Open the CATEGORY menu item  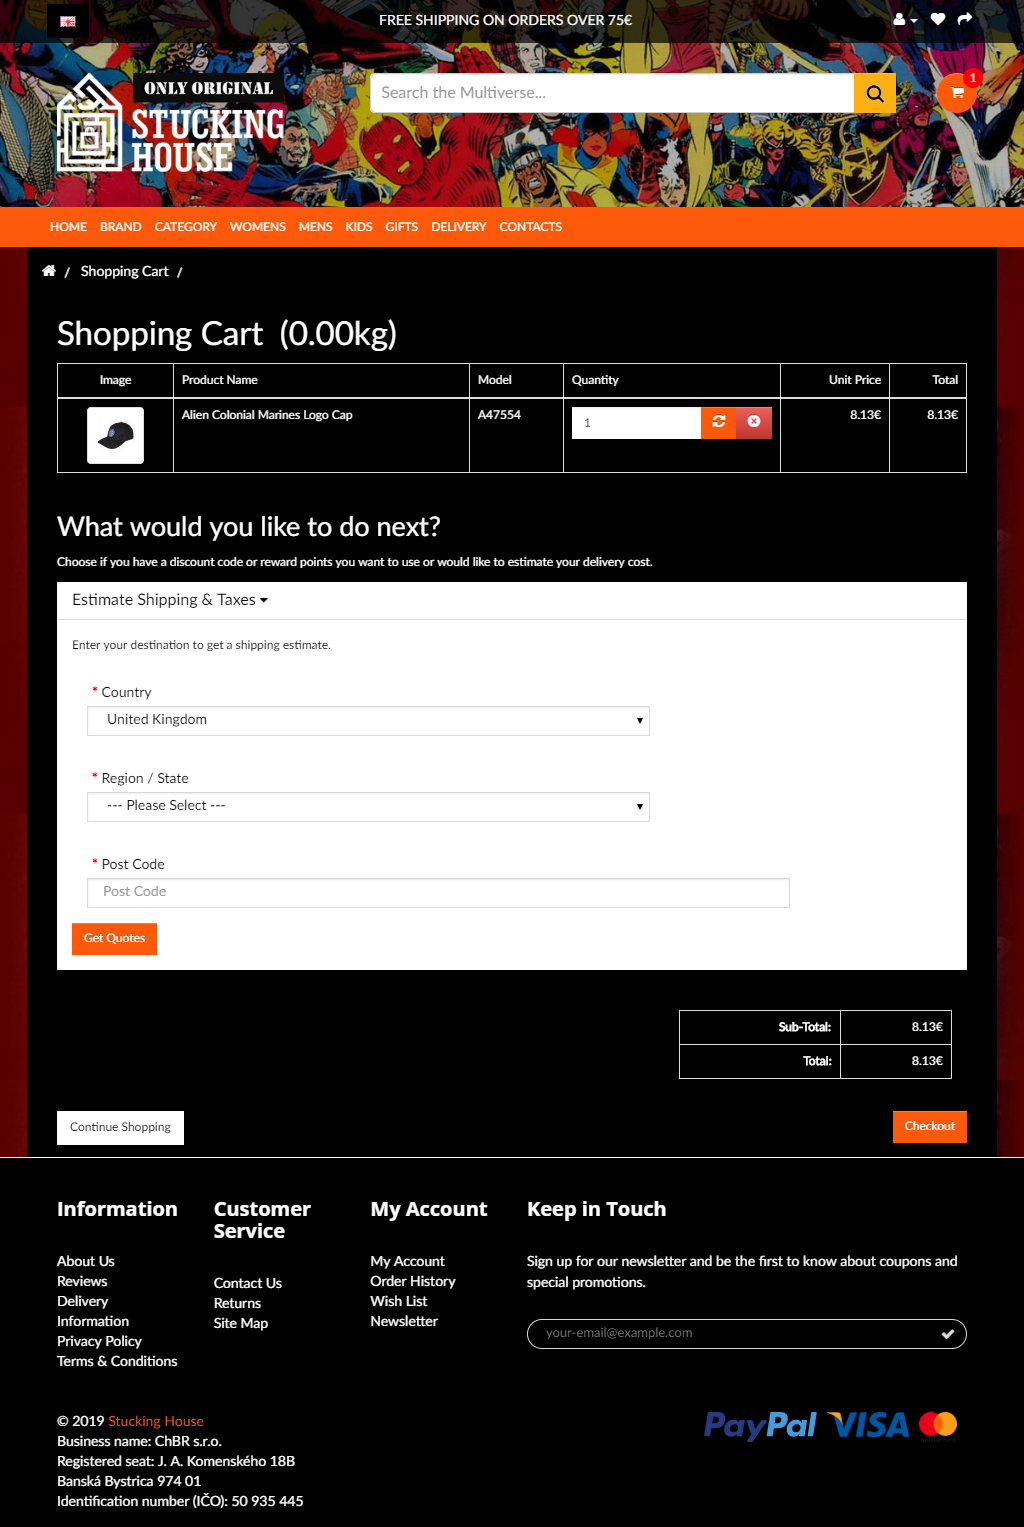pos(185,227)
